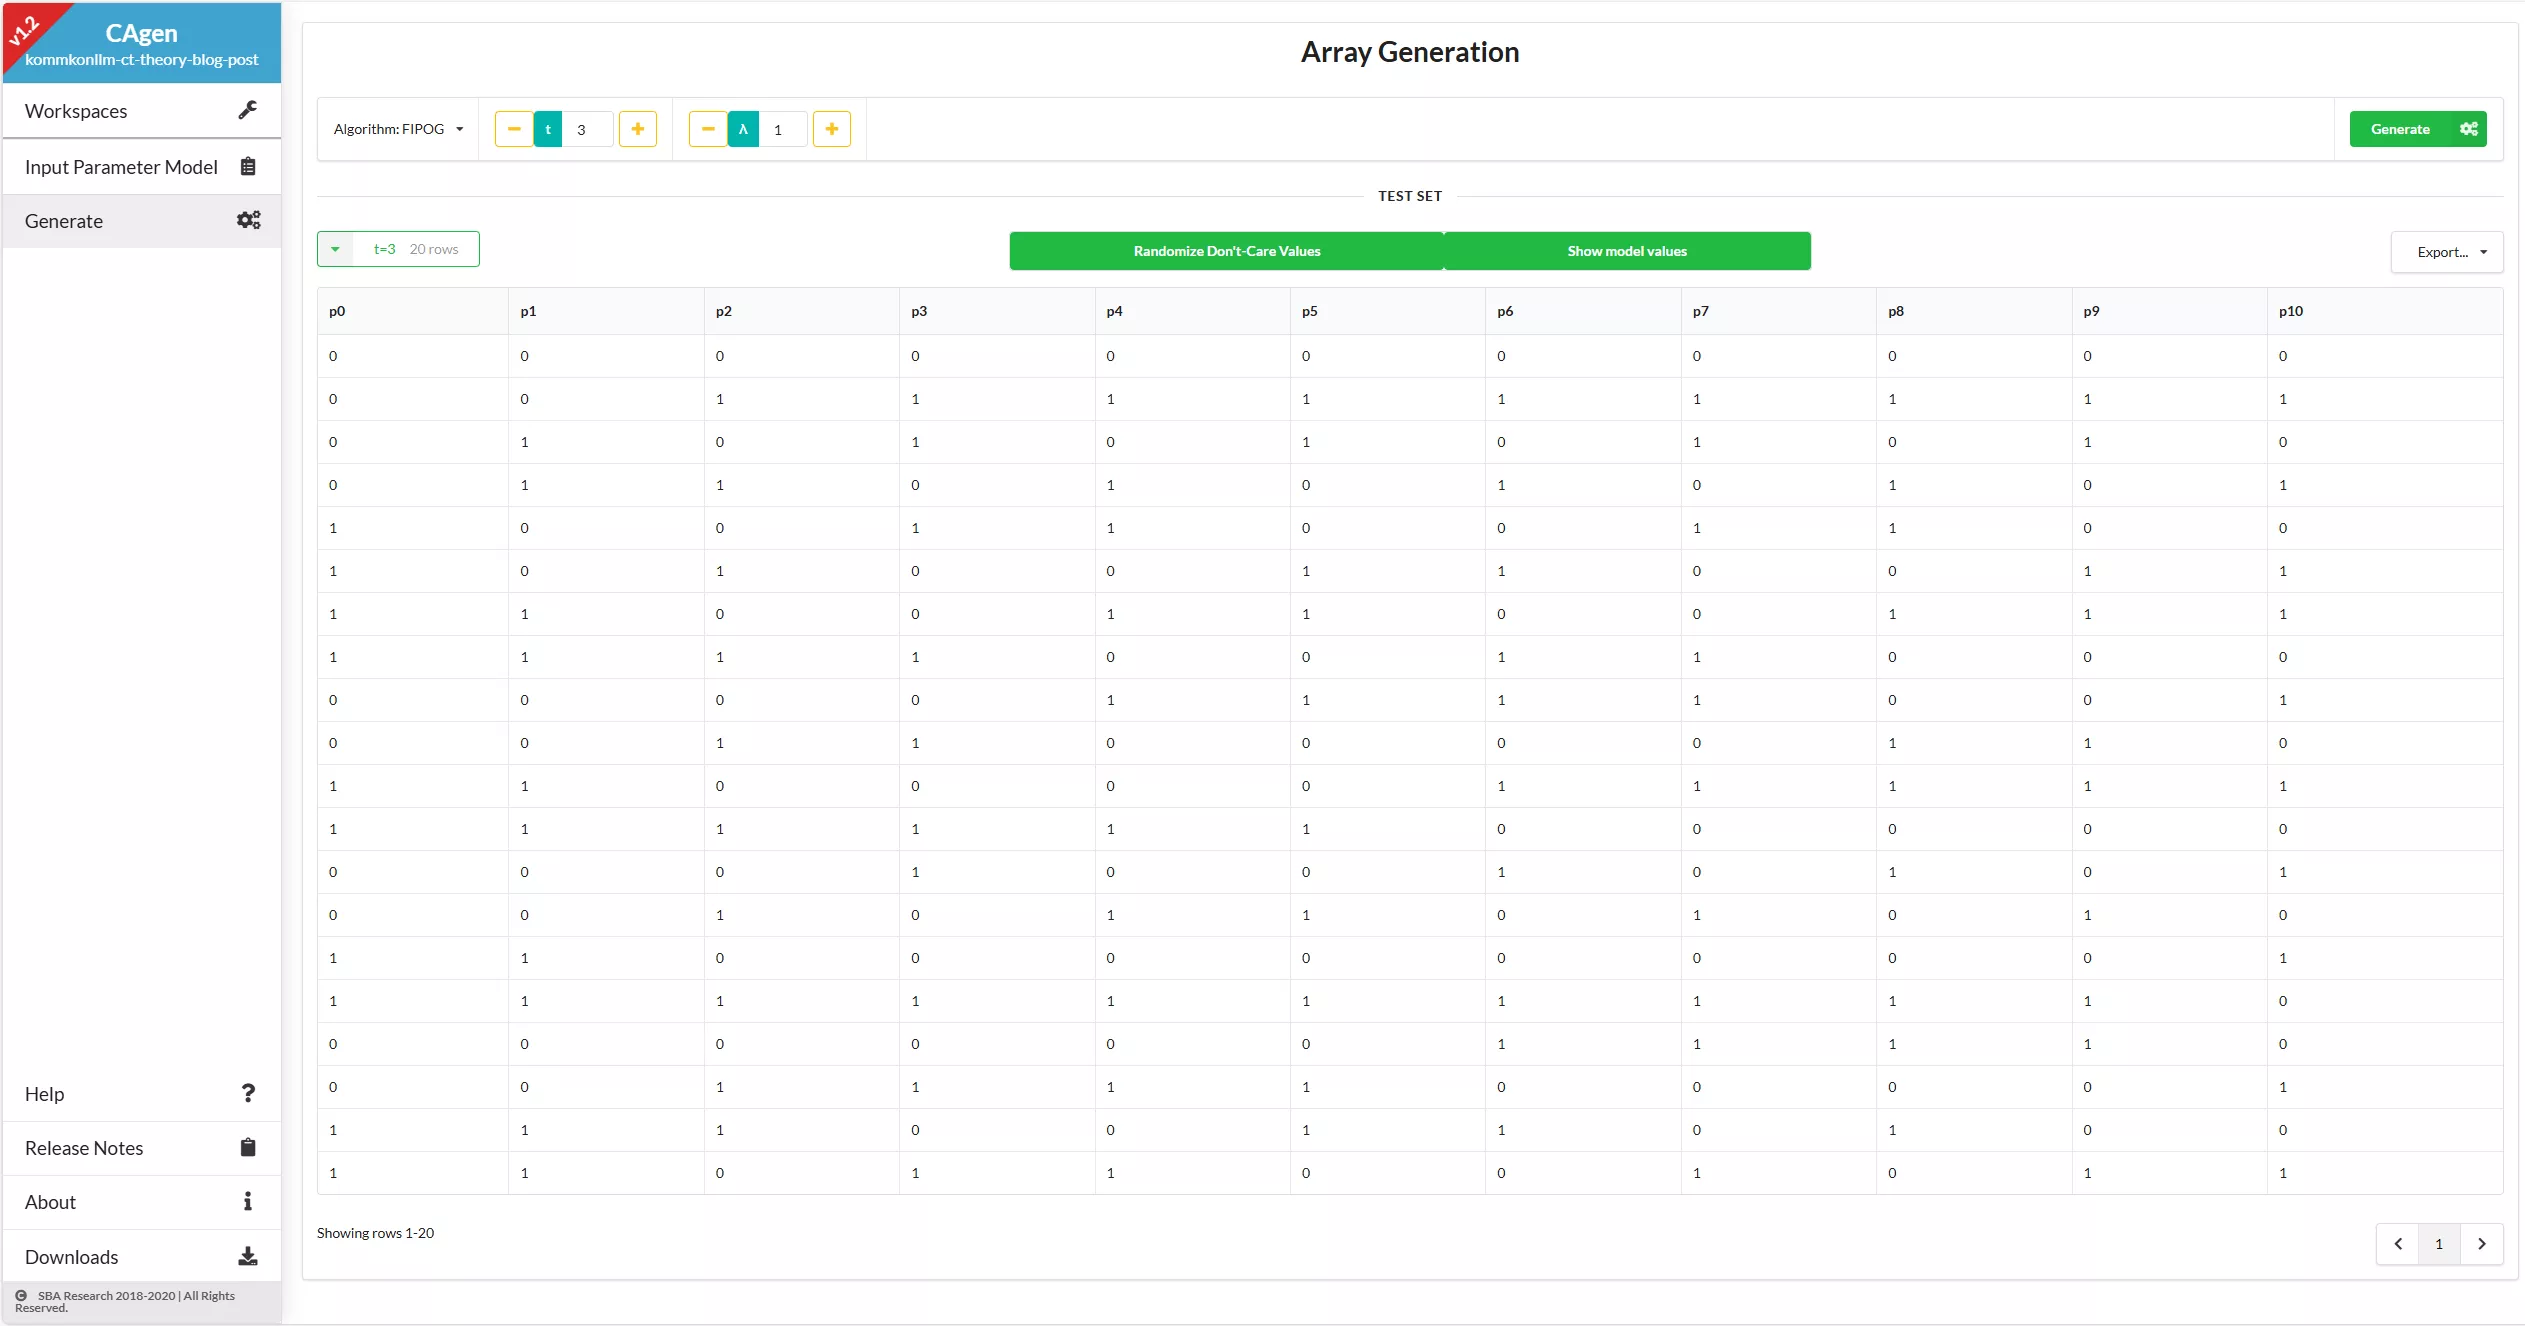The width and height of the screenshot is (2525, 1326).
Task: Click the download icon beside Downloads
Action: 248,1255
